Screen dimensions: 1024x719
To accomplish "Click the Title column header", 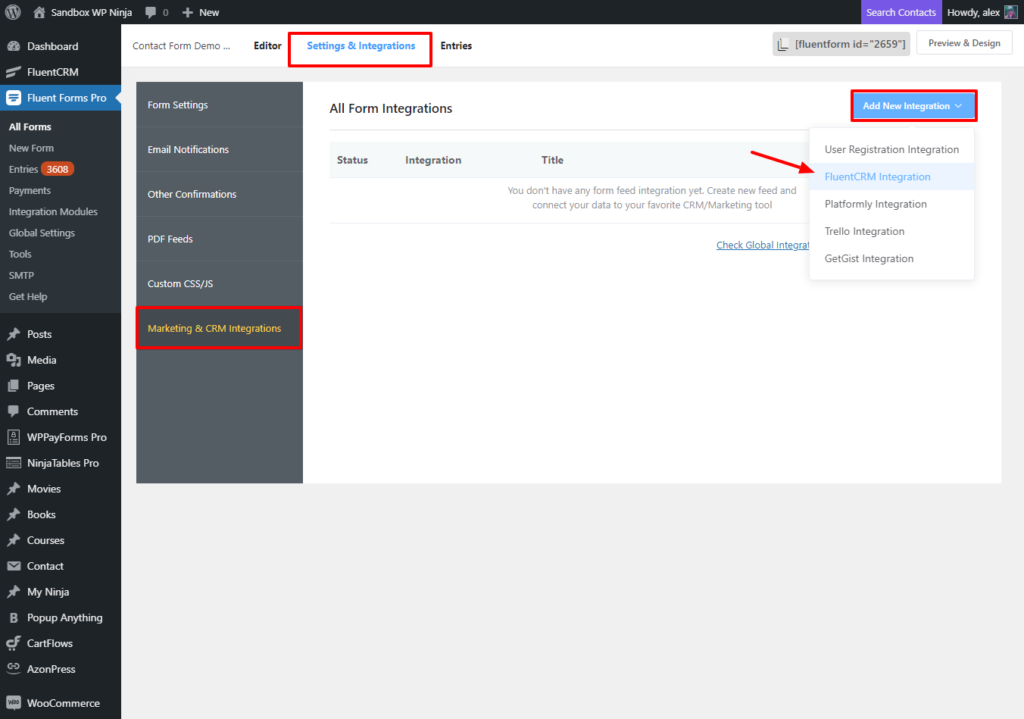I will (552, 160).
